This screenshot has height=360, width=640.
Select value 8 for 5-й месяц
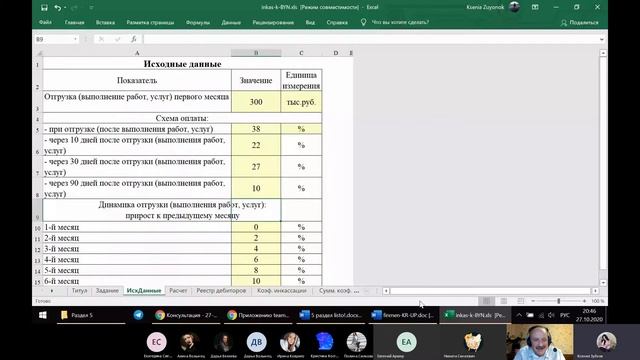pos(256,270)
